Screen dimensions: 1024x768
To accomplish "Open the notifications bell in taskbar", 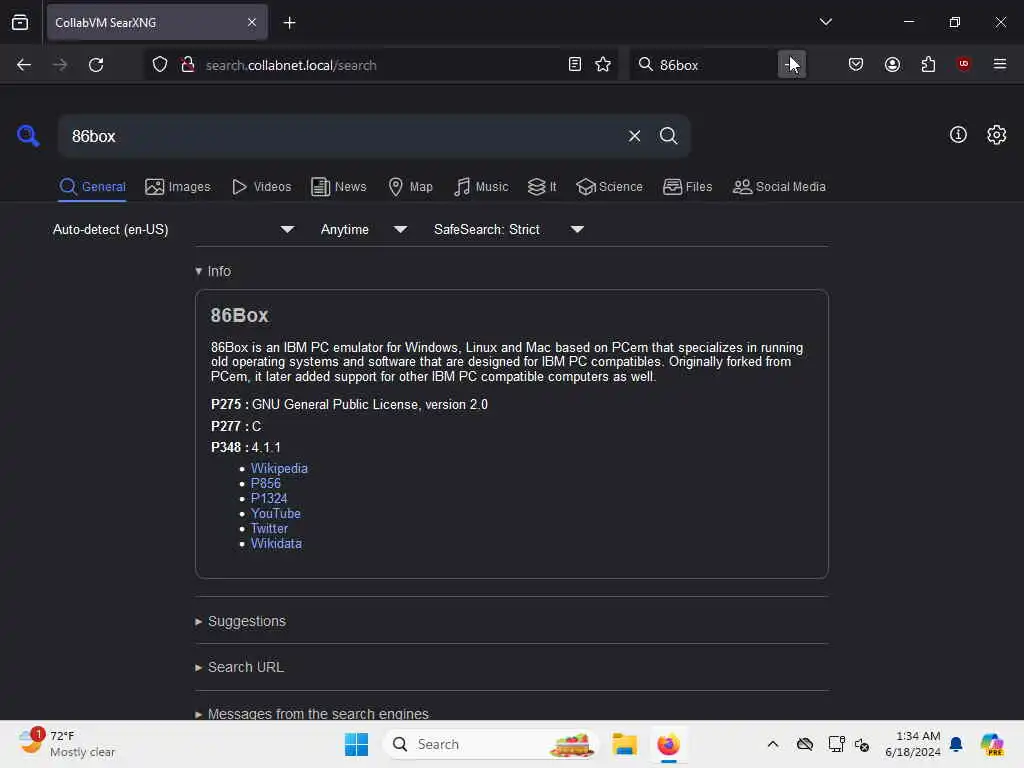I will [x=956, y=744].
